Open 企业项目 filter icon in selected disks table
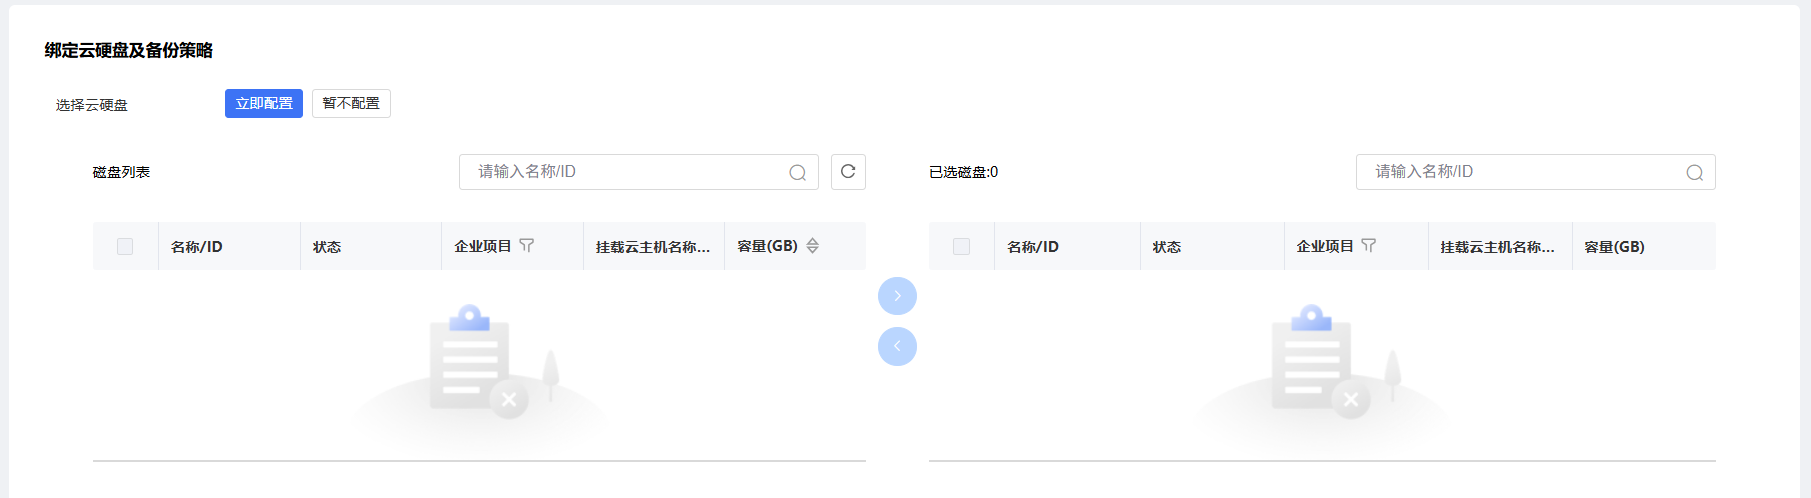Screen dimensions: 1811x498 coord(1369,246)
